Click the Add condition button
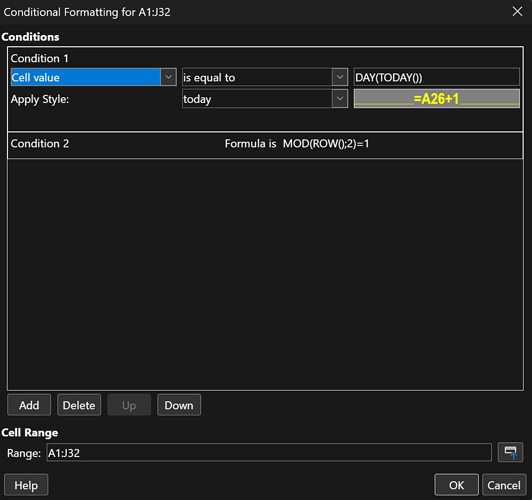532x500 pixels. tap(29, 405)
